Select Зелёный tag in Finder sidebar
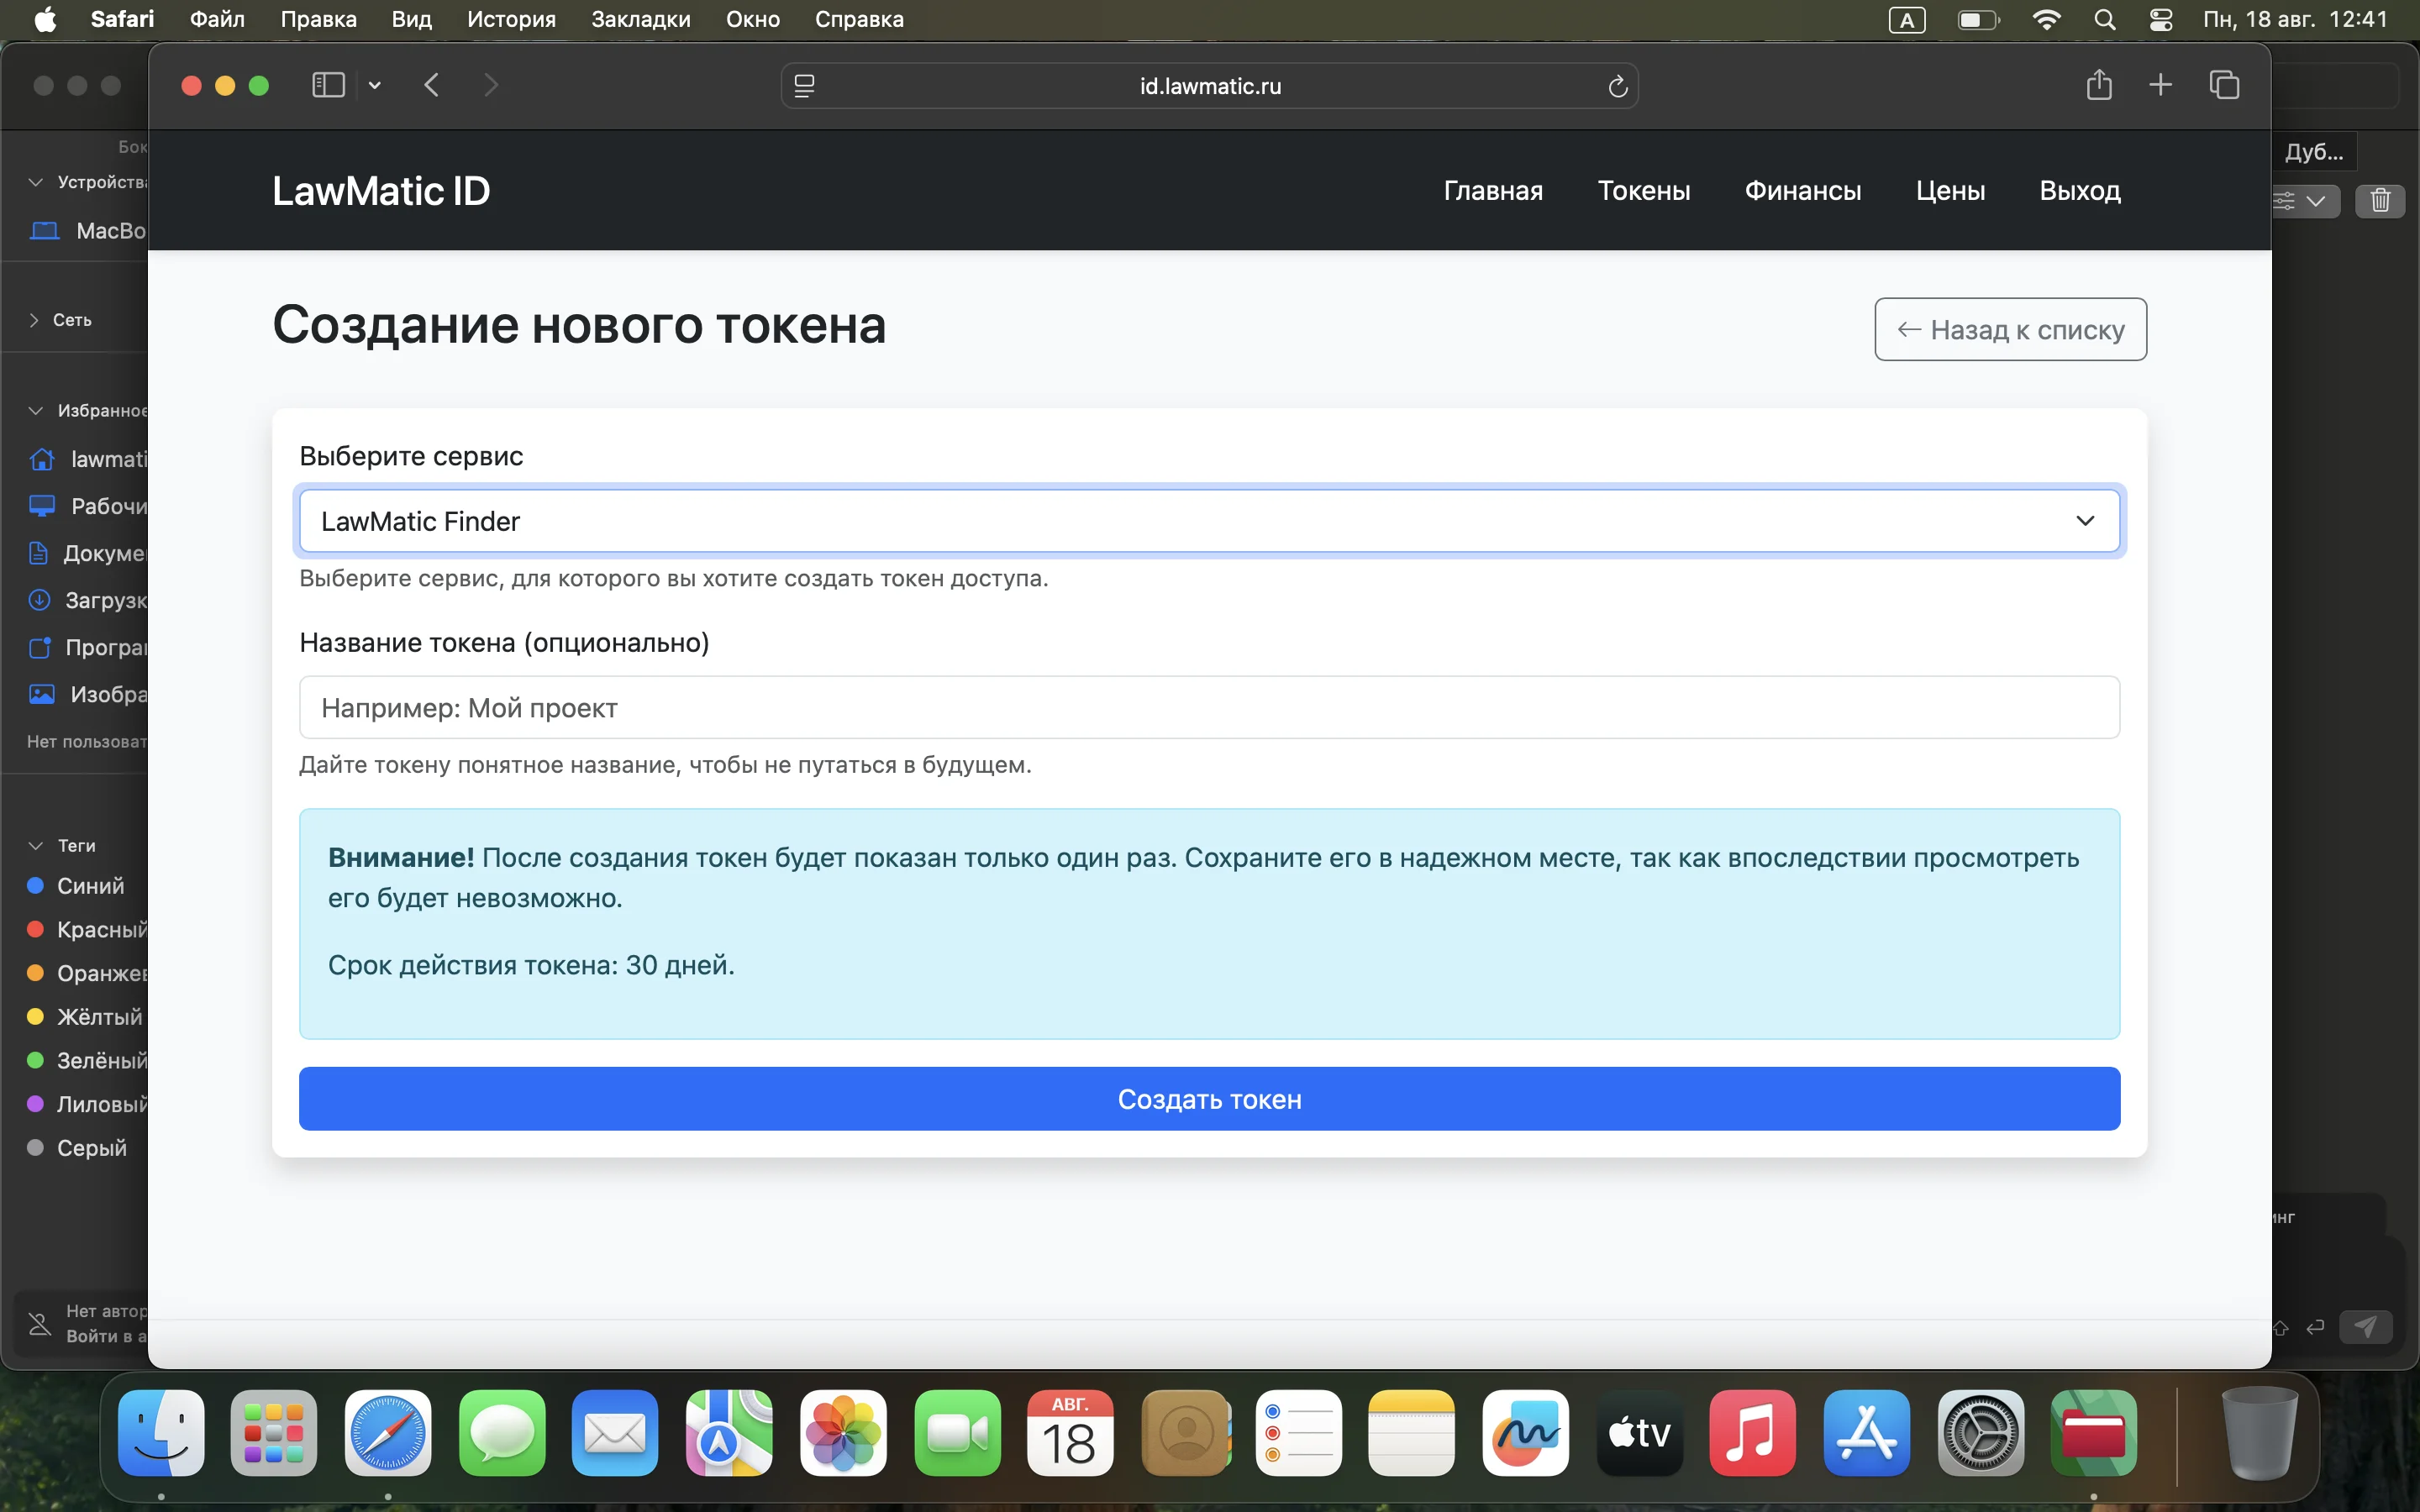The width and height of the screenshot is (2420, 1512). [87, 1061]
